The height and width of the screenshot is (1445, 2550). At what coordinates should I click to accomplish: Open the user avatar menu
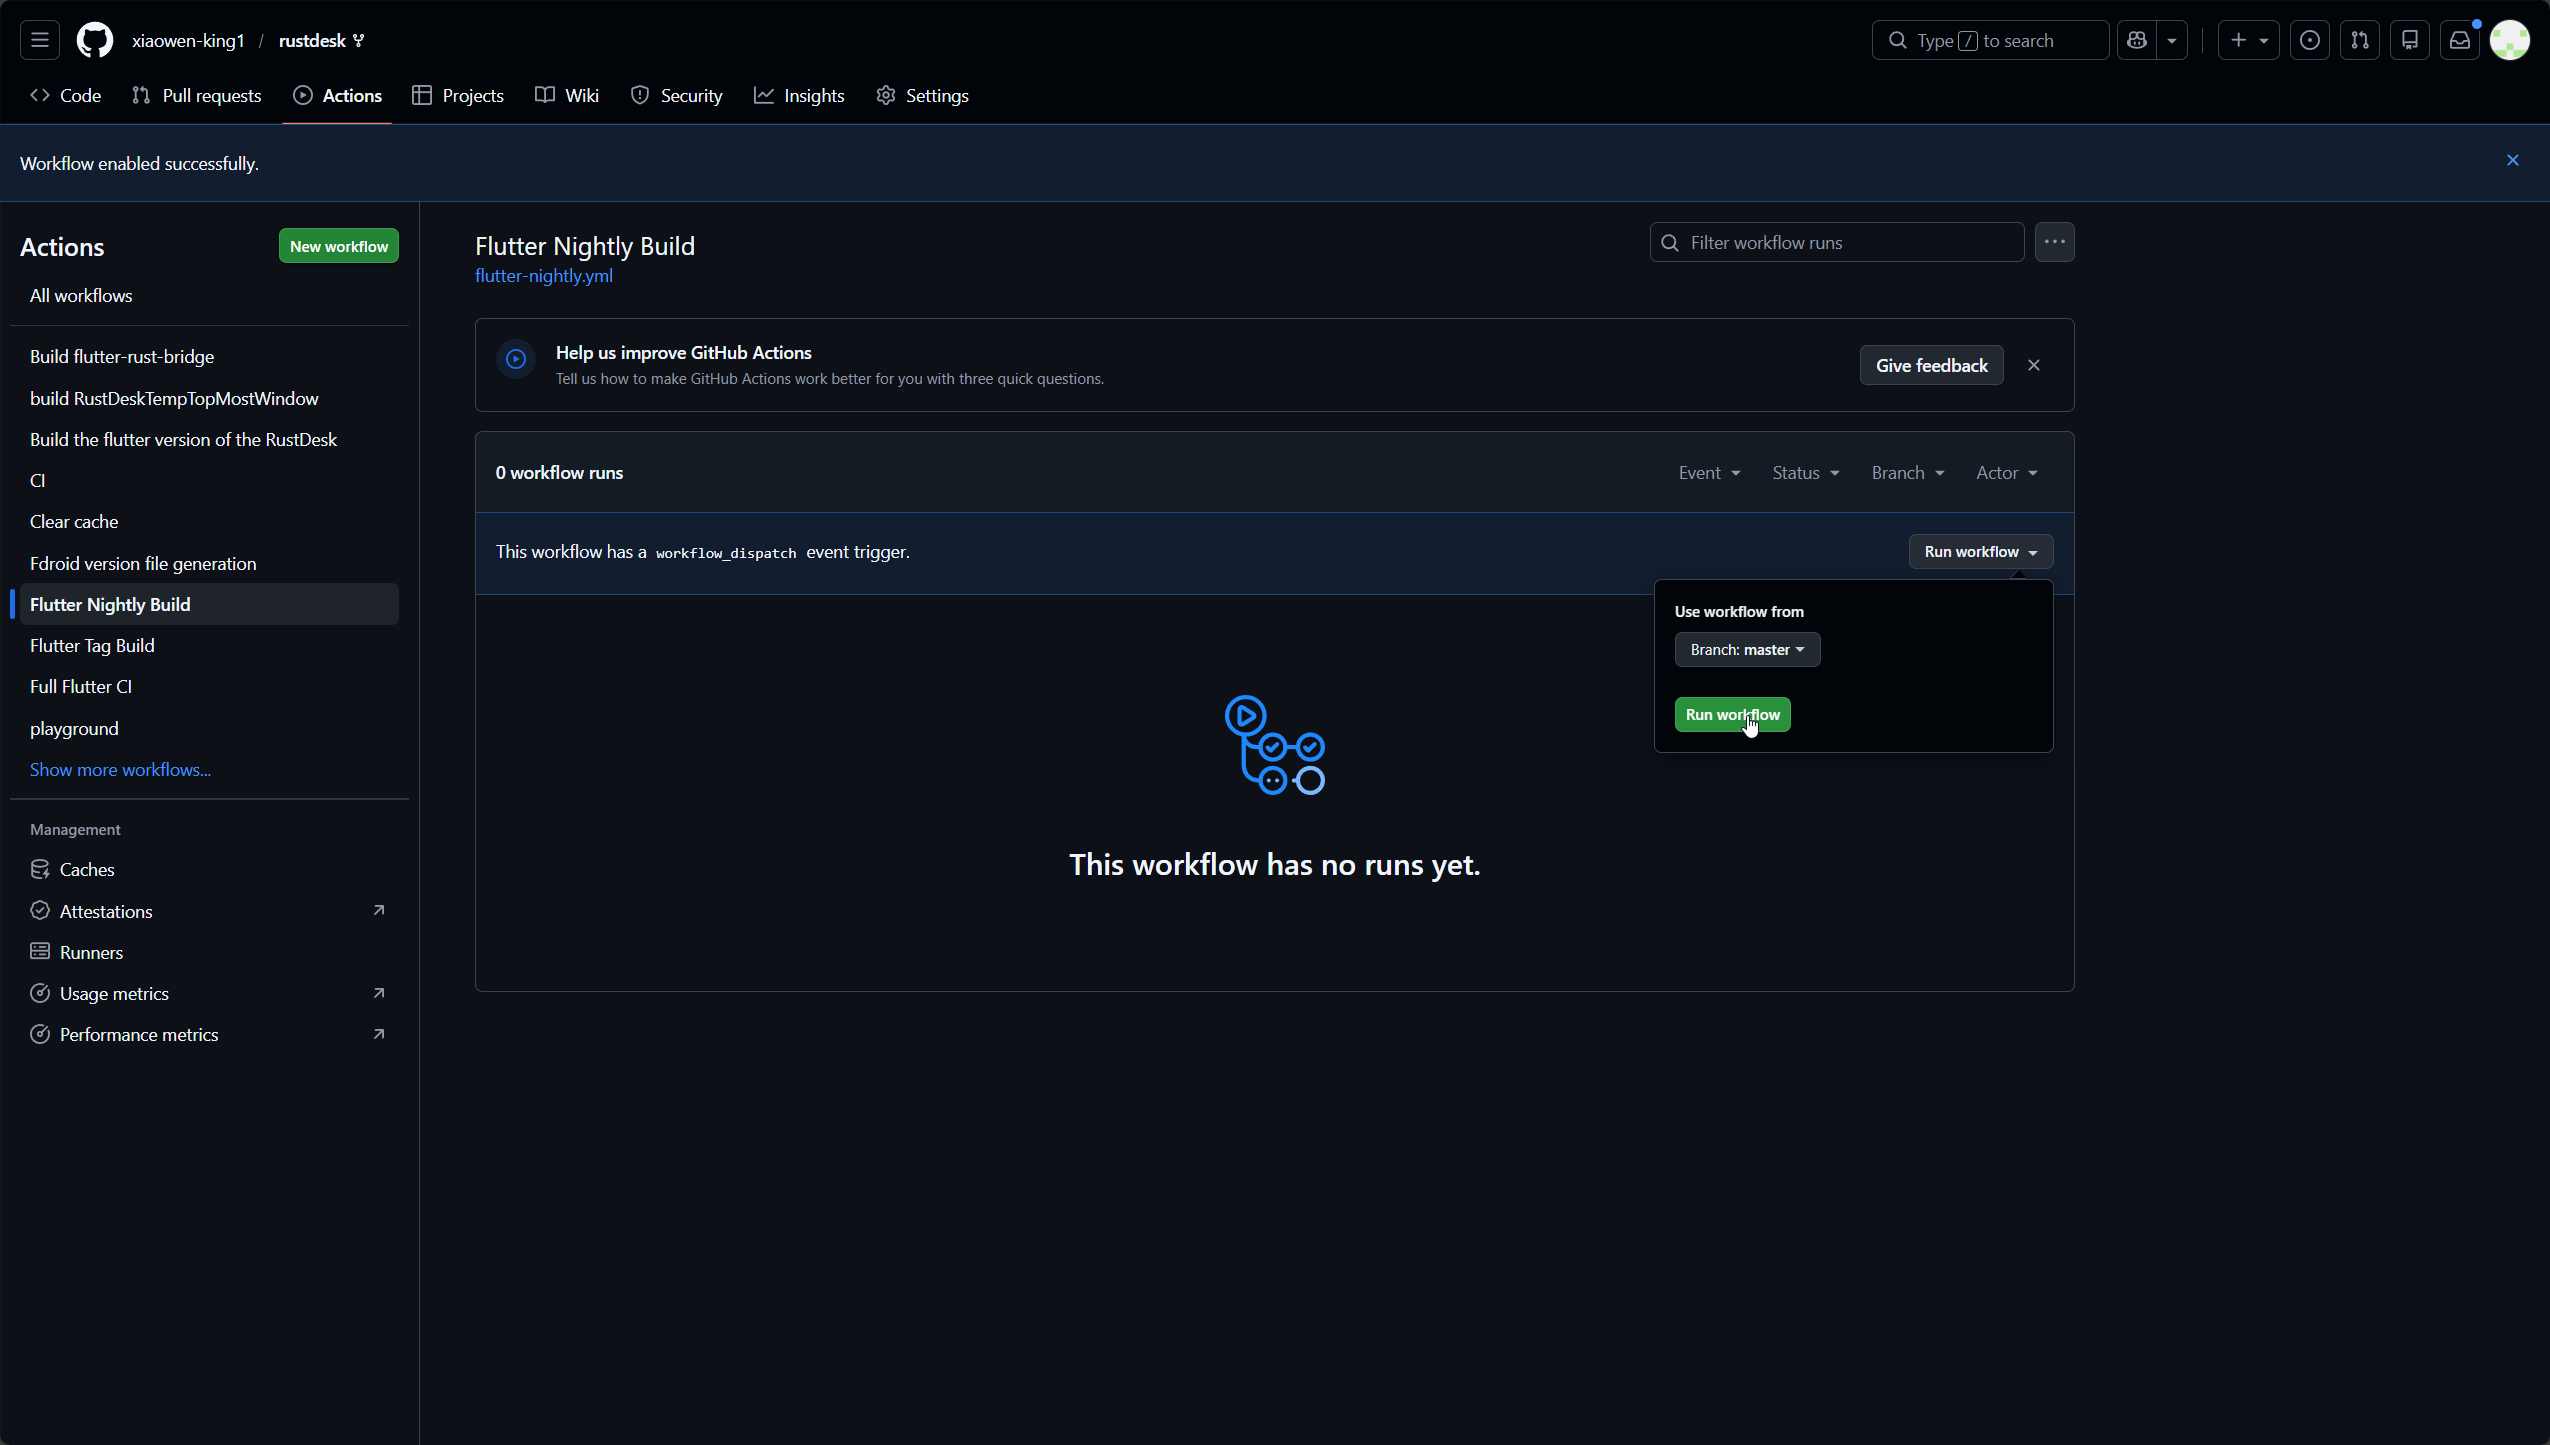2509,40
